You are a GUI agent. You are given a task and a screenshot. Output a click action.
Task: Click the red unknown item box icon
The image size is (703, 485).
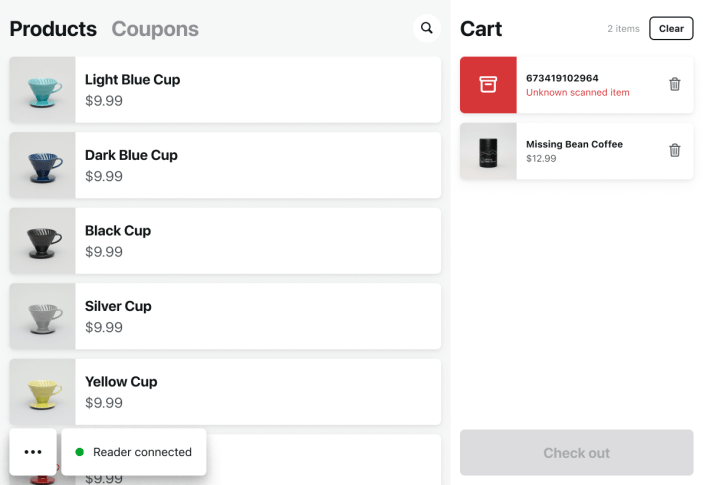tap(488, 85)
